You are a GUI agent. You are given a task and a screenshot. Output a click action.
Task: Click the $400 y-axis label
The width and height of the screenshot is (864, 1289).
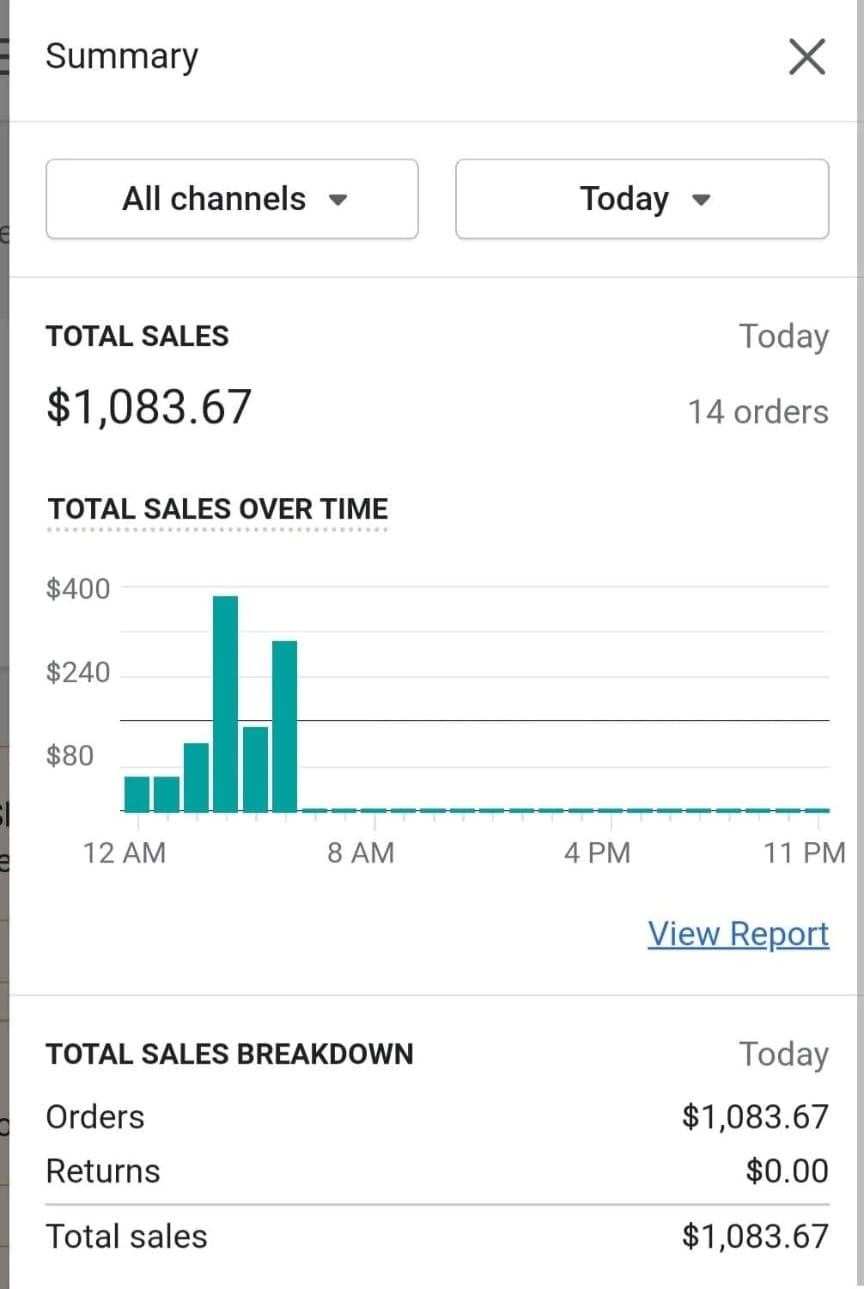click(x=78, y=588)
